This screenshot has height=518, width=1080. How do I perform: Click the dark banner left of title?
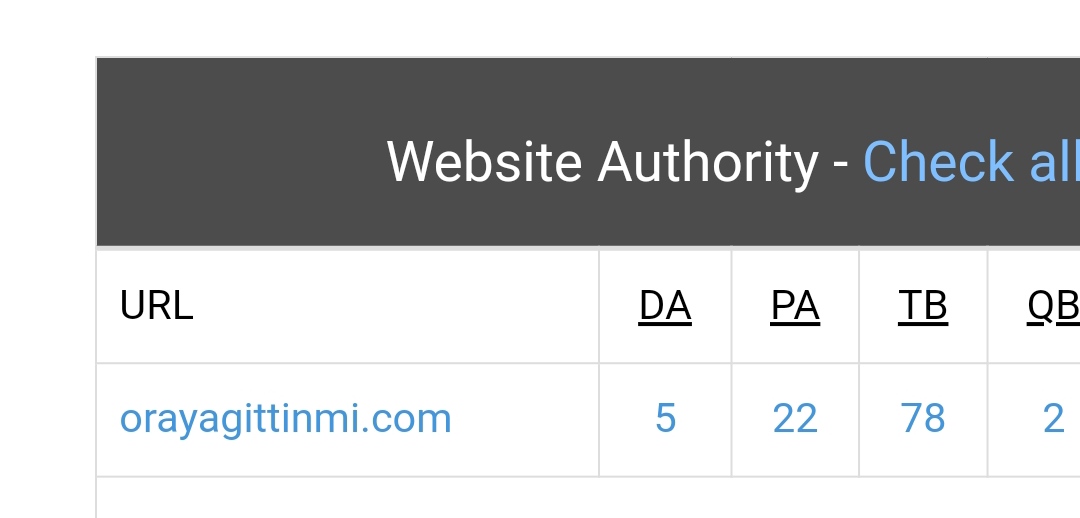[241, 152]
